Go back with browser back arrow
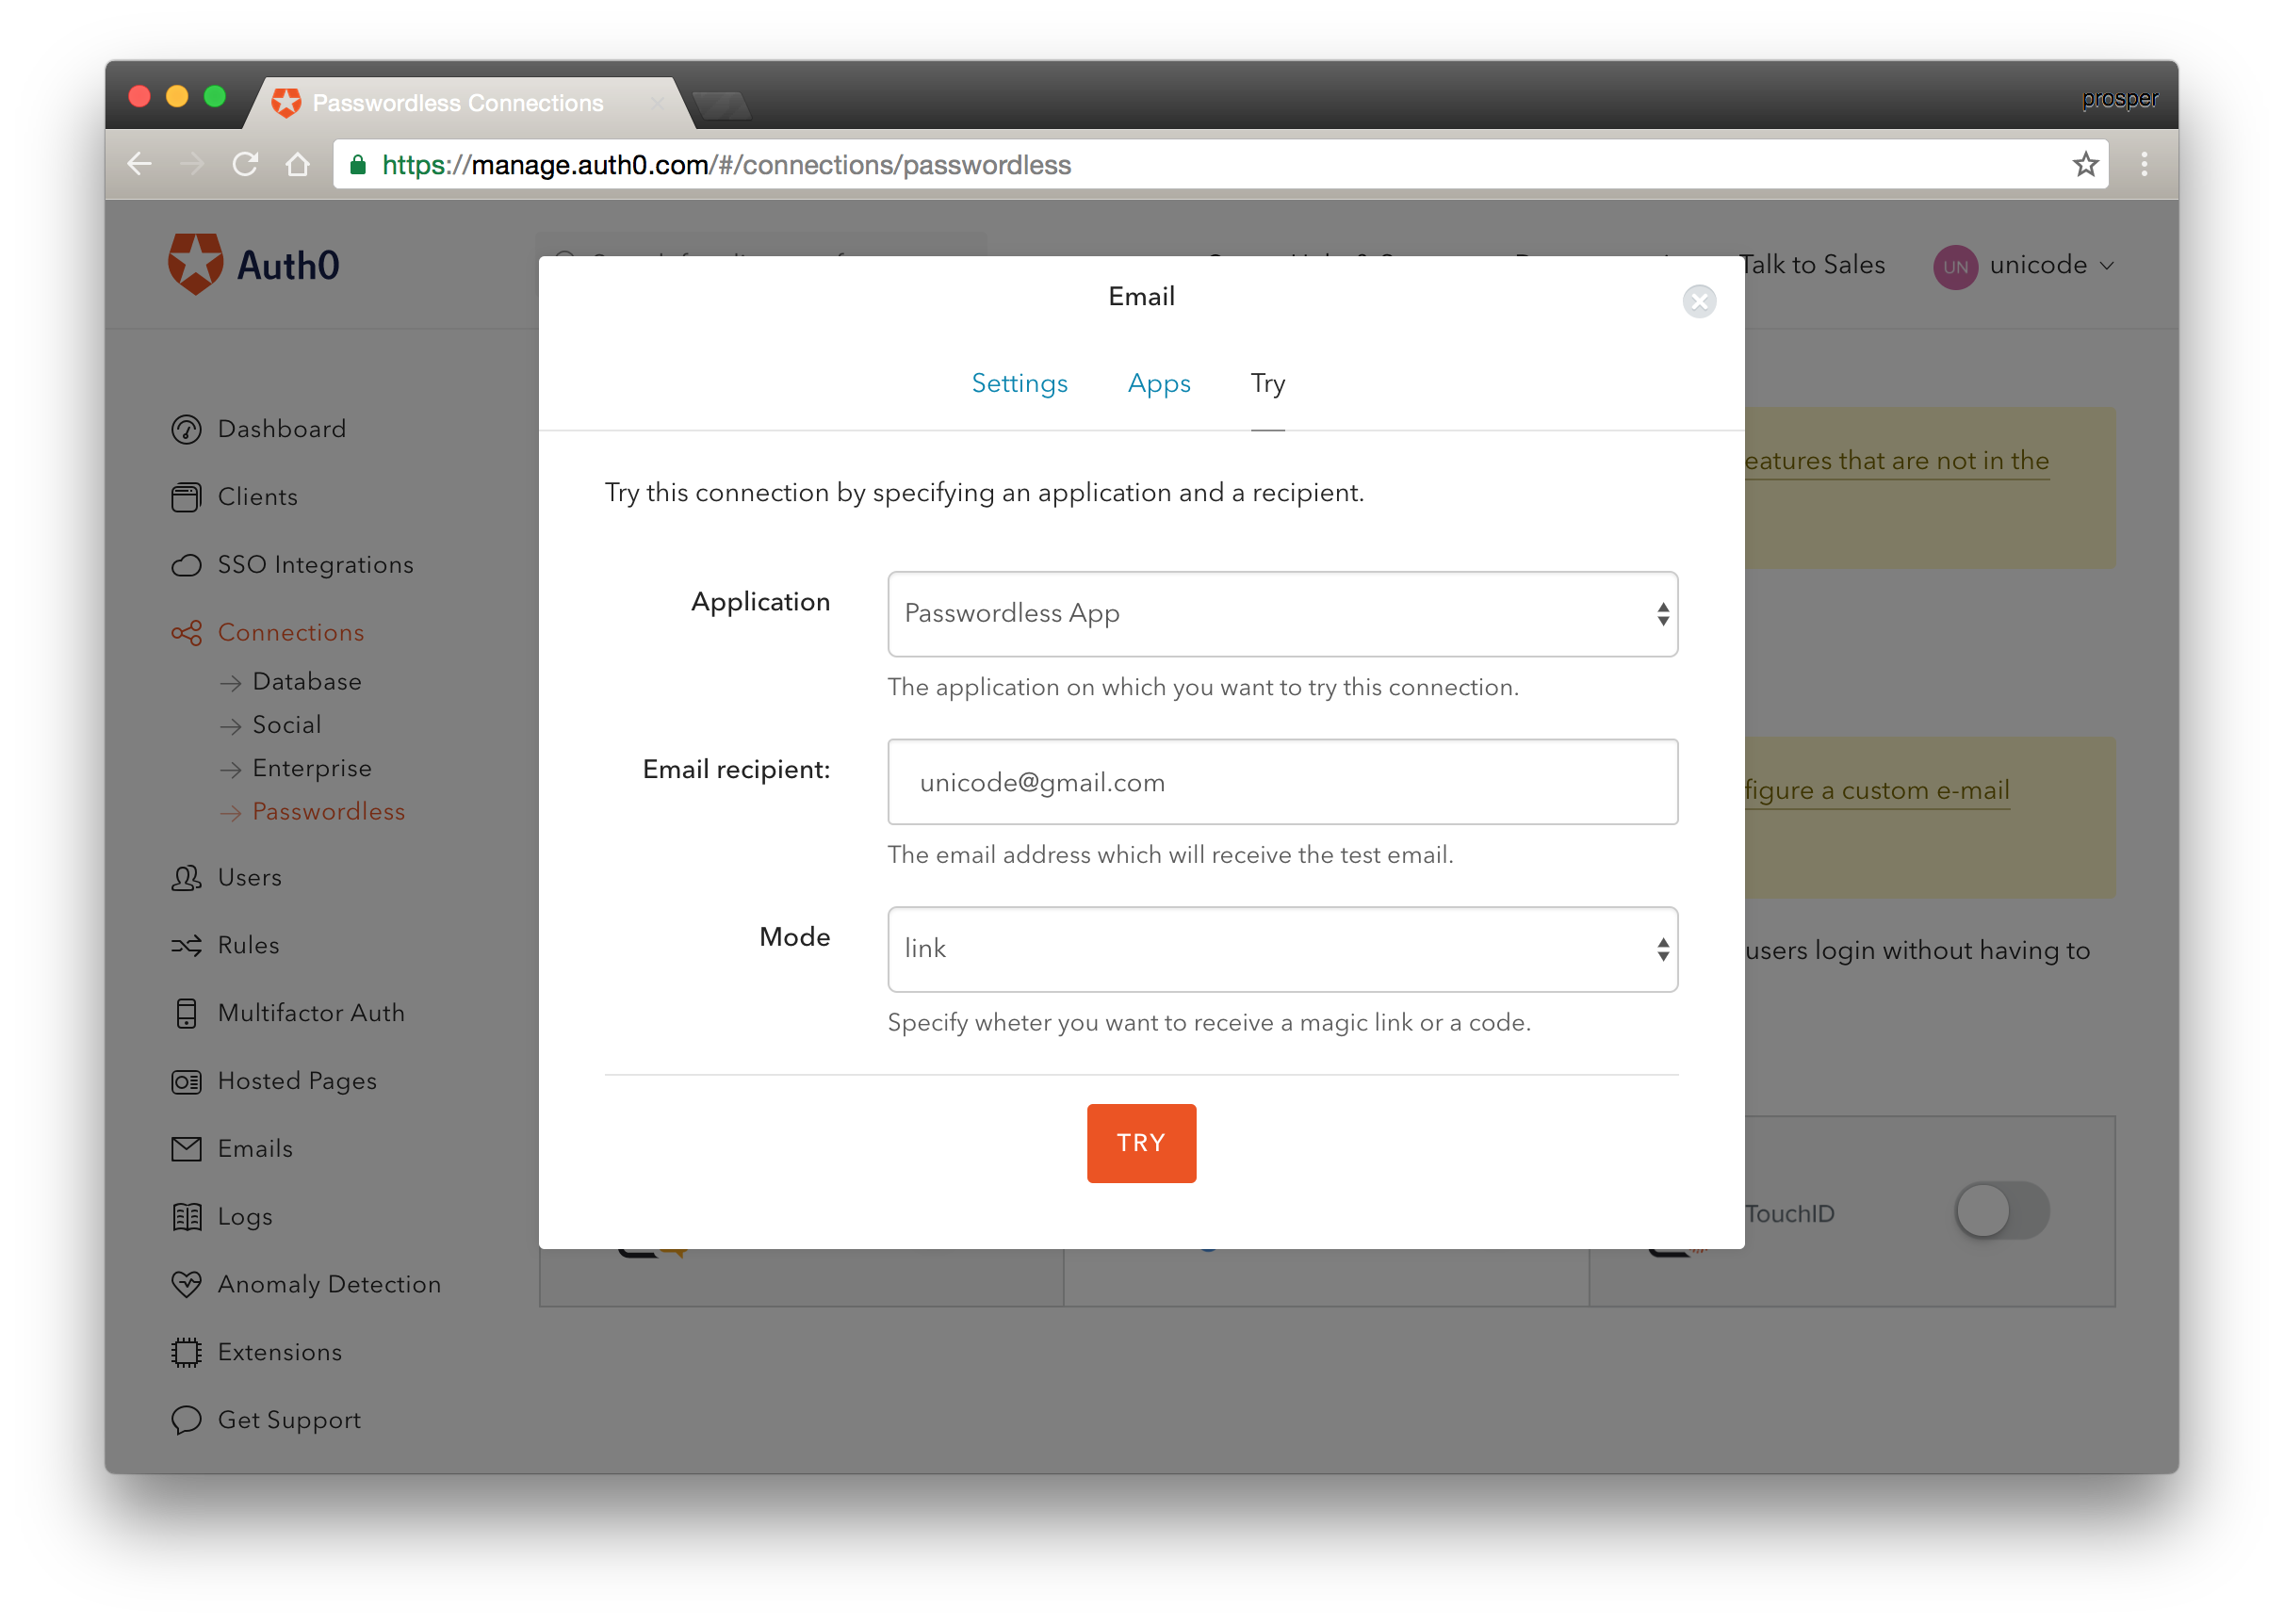 click(x=140, y=164)
